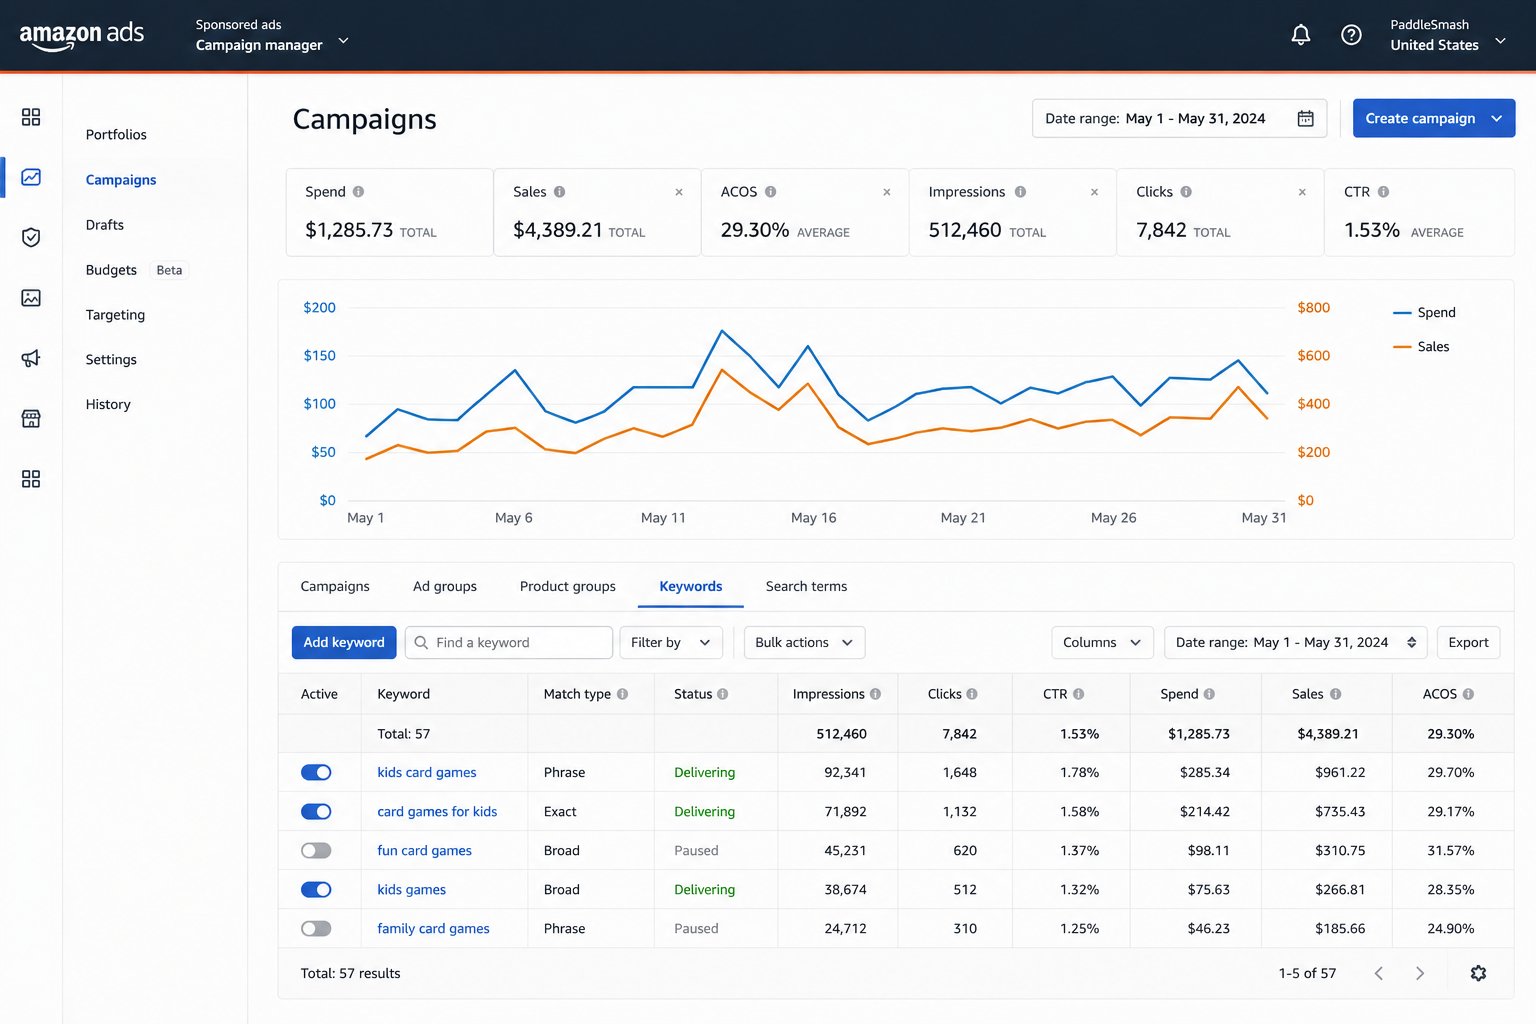Screen dimensions: 1536x1024
Task: Disable the 'kids card games' keyword
Action: (316, 772)
